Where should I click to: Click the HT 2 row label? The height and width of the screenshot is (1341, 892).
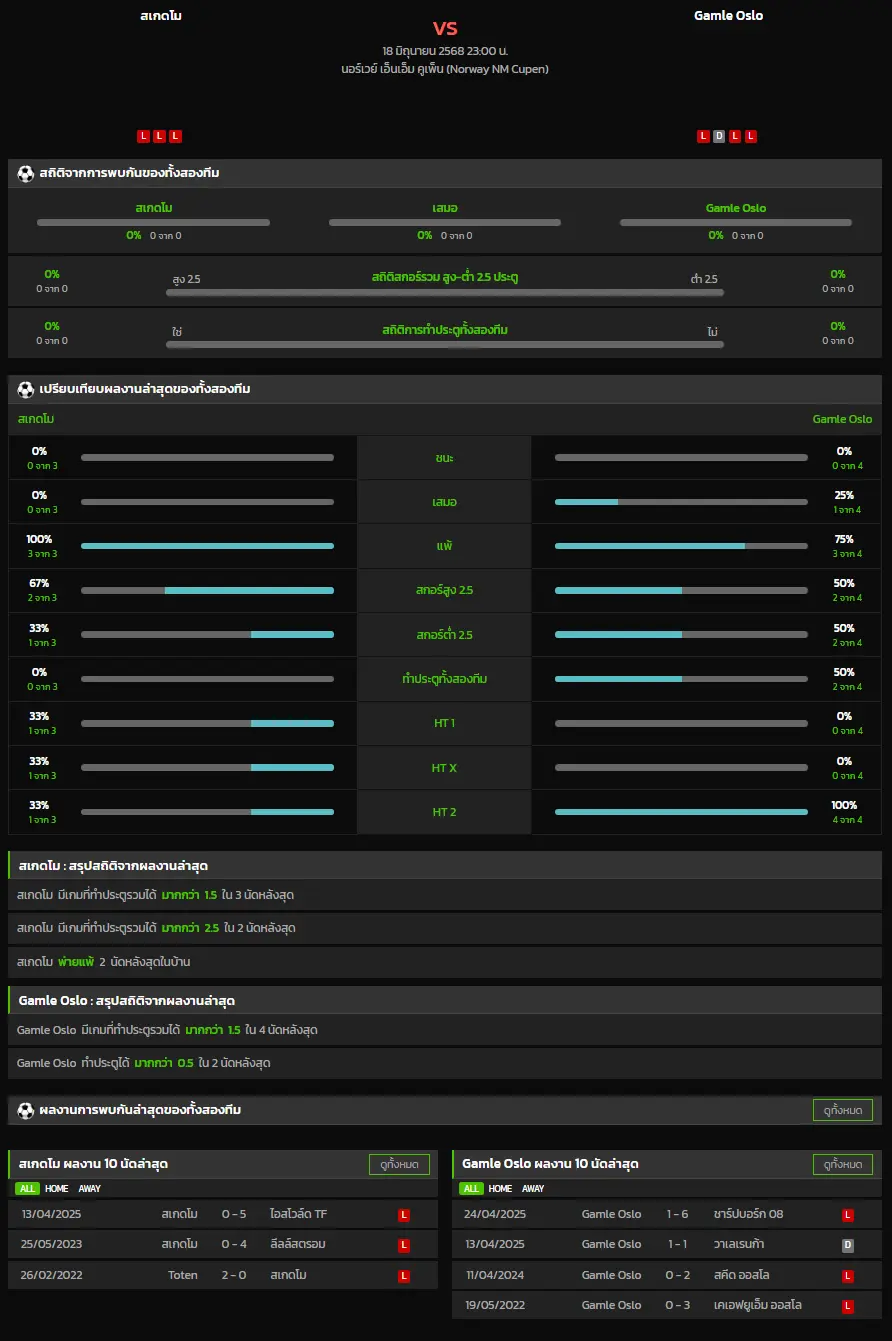(445, 812)
